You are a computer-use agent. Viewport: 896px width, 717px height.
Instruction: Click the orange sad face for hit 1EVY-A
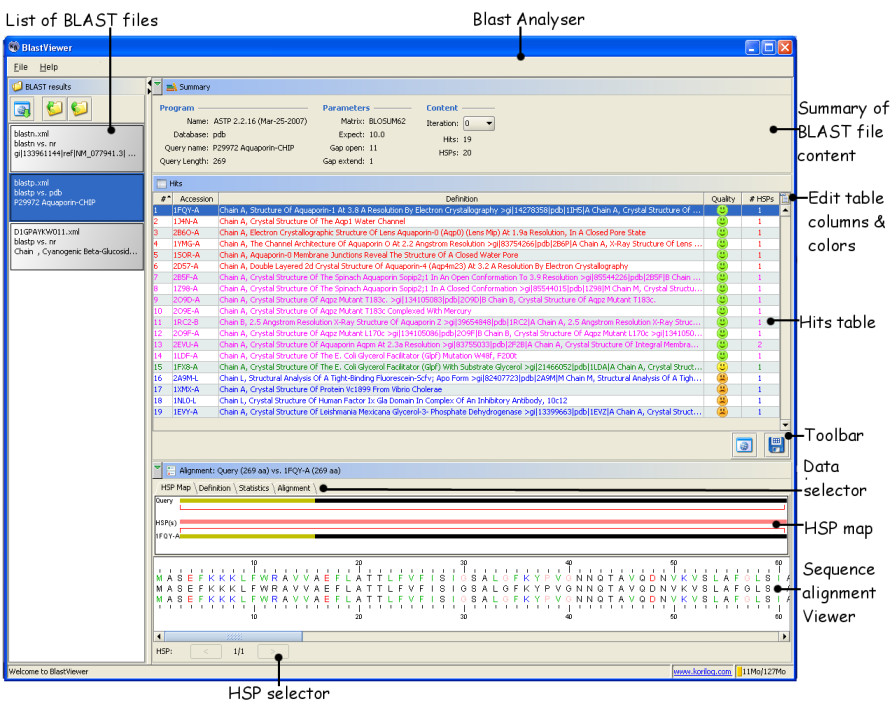(x=722, y=412)
